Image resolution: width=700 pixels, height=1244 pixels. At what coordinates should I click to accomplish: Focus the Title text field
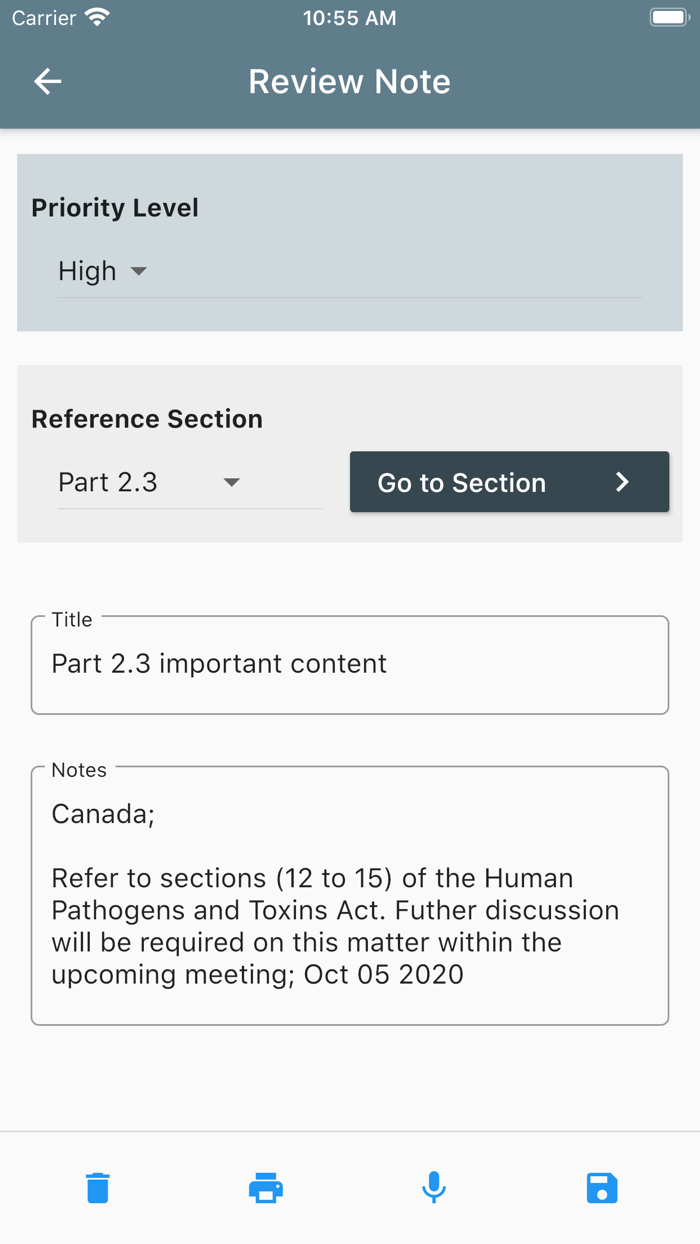click(350, 665)
